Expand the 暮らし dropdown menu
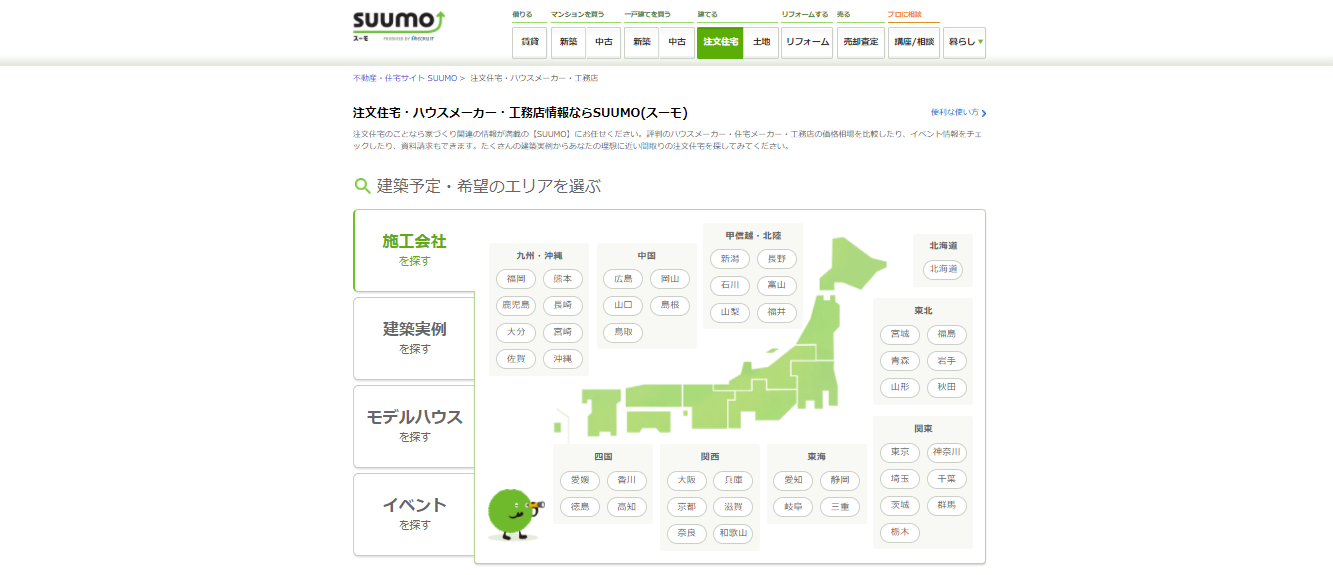 coord(964,43)
